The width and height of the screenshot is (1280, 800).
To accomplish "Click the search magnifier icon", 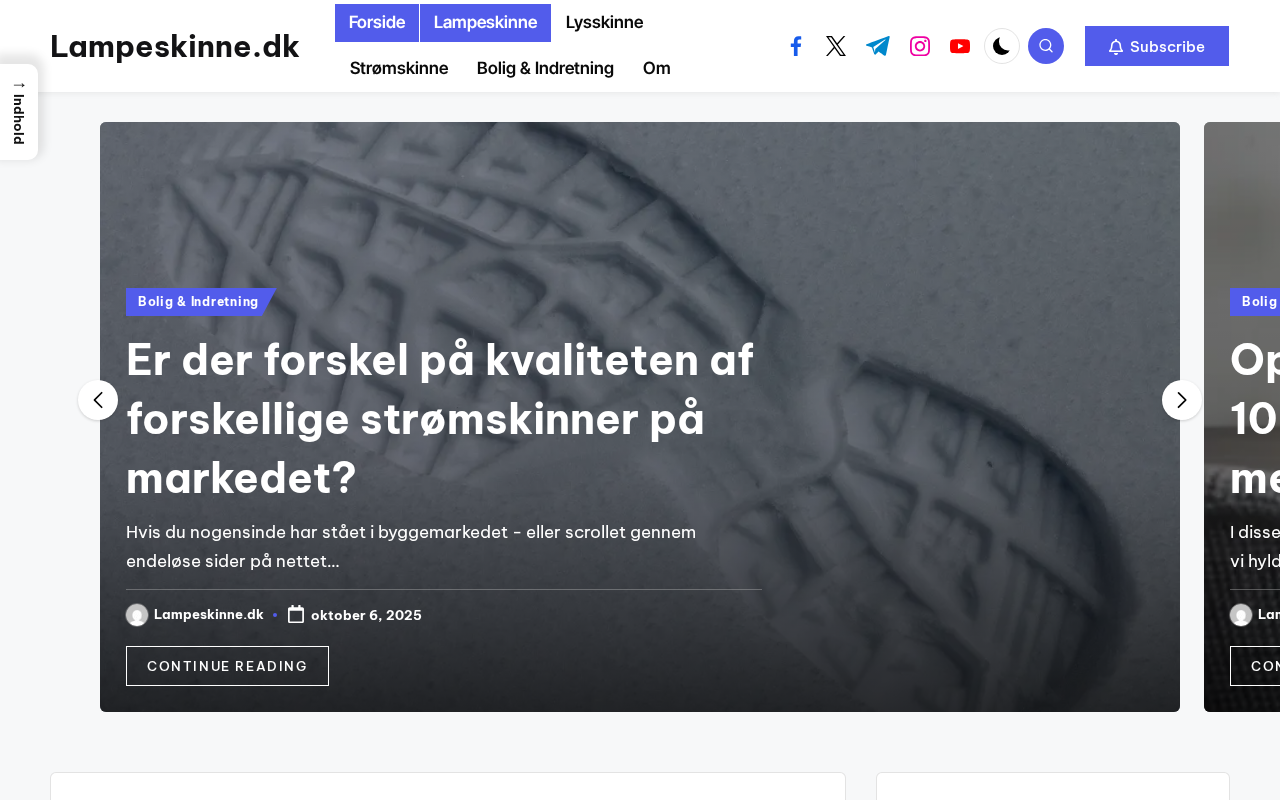I will tap(1046, 46).
